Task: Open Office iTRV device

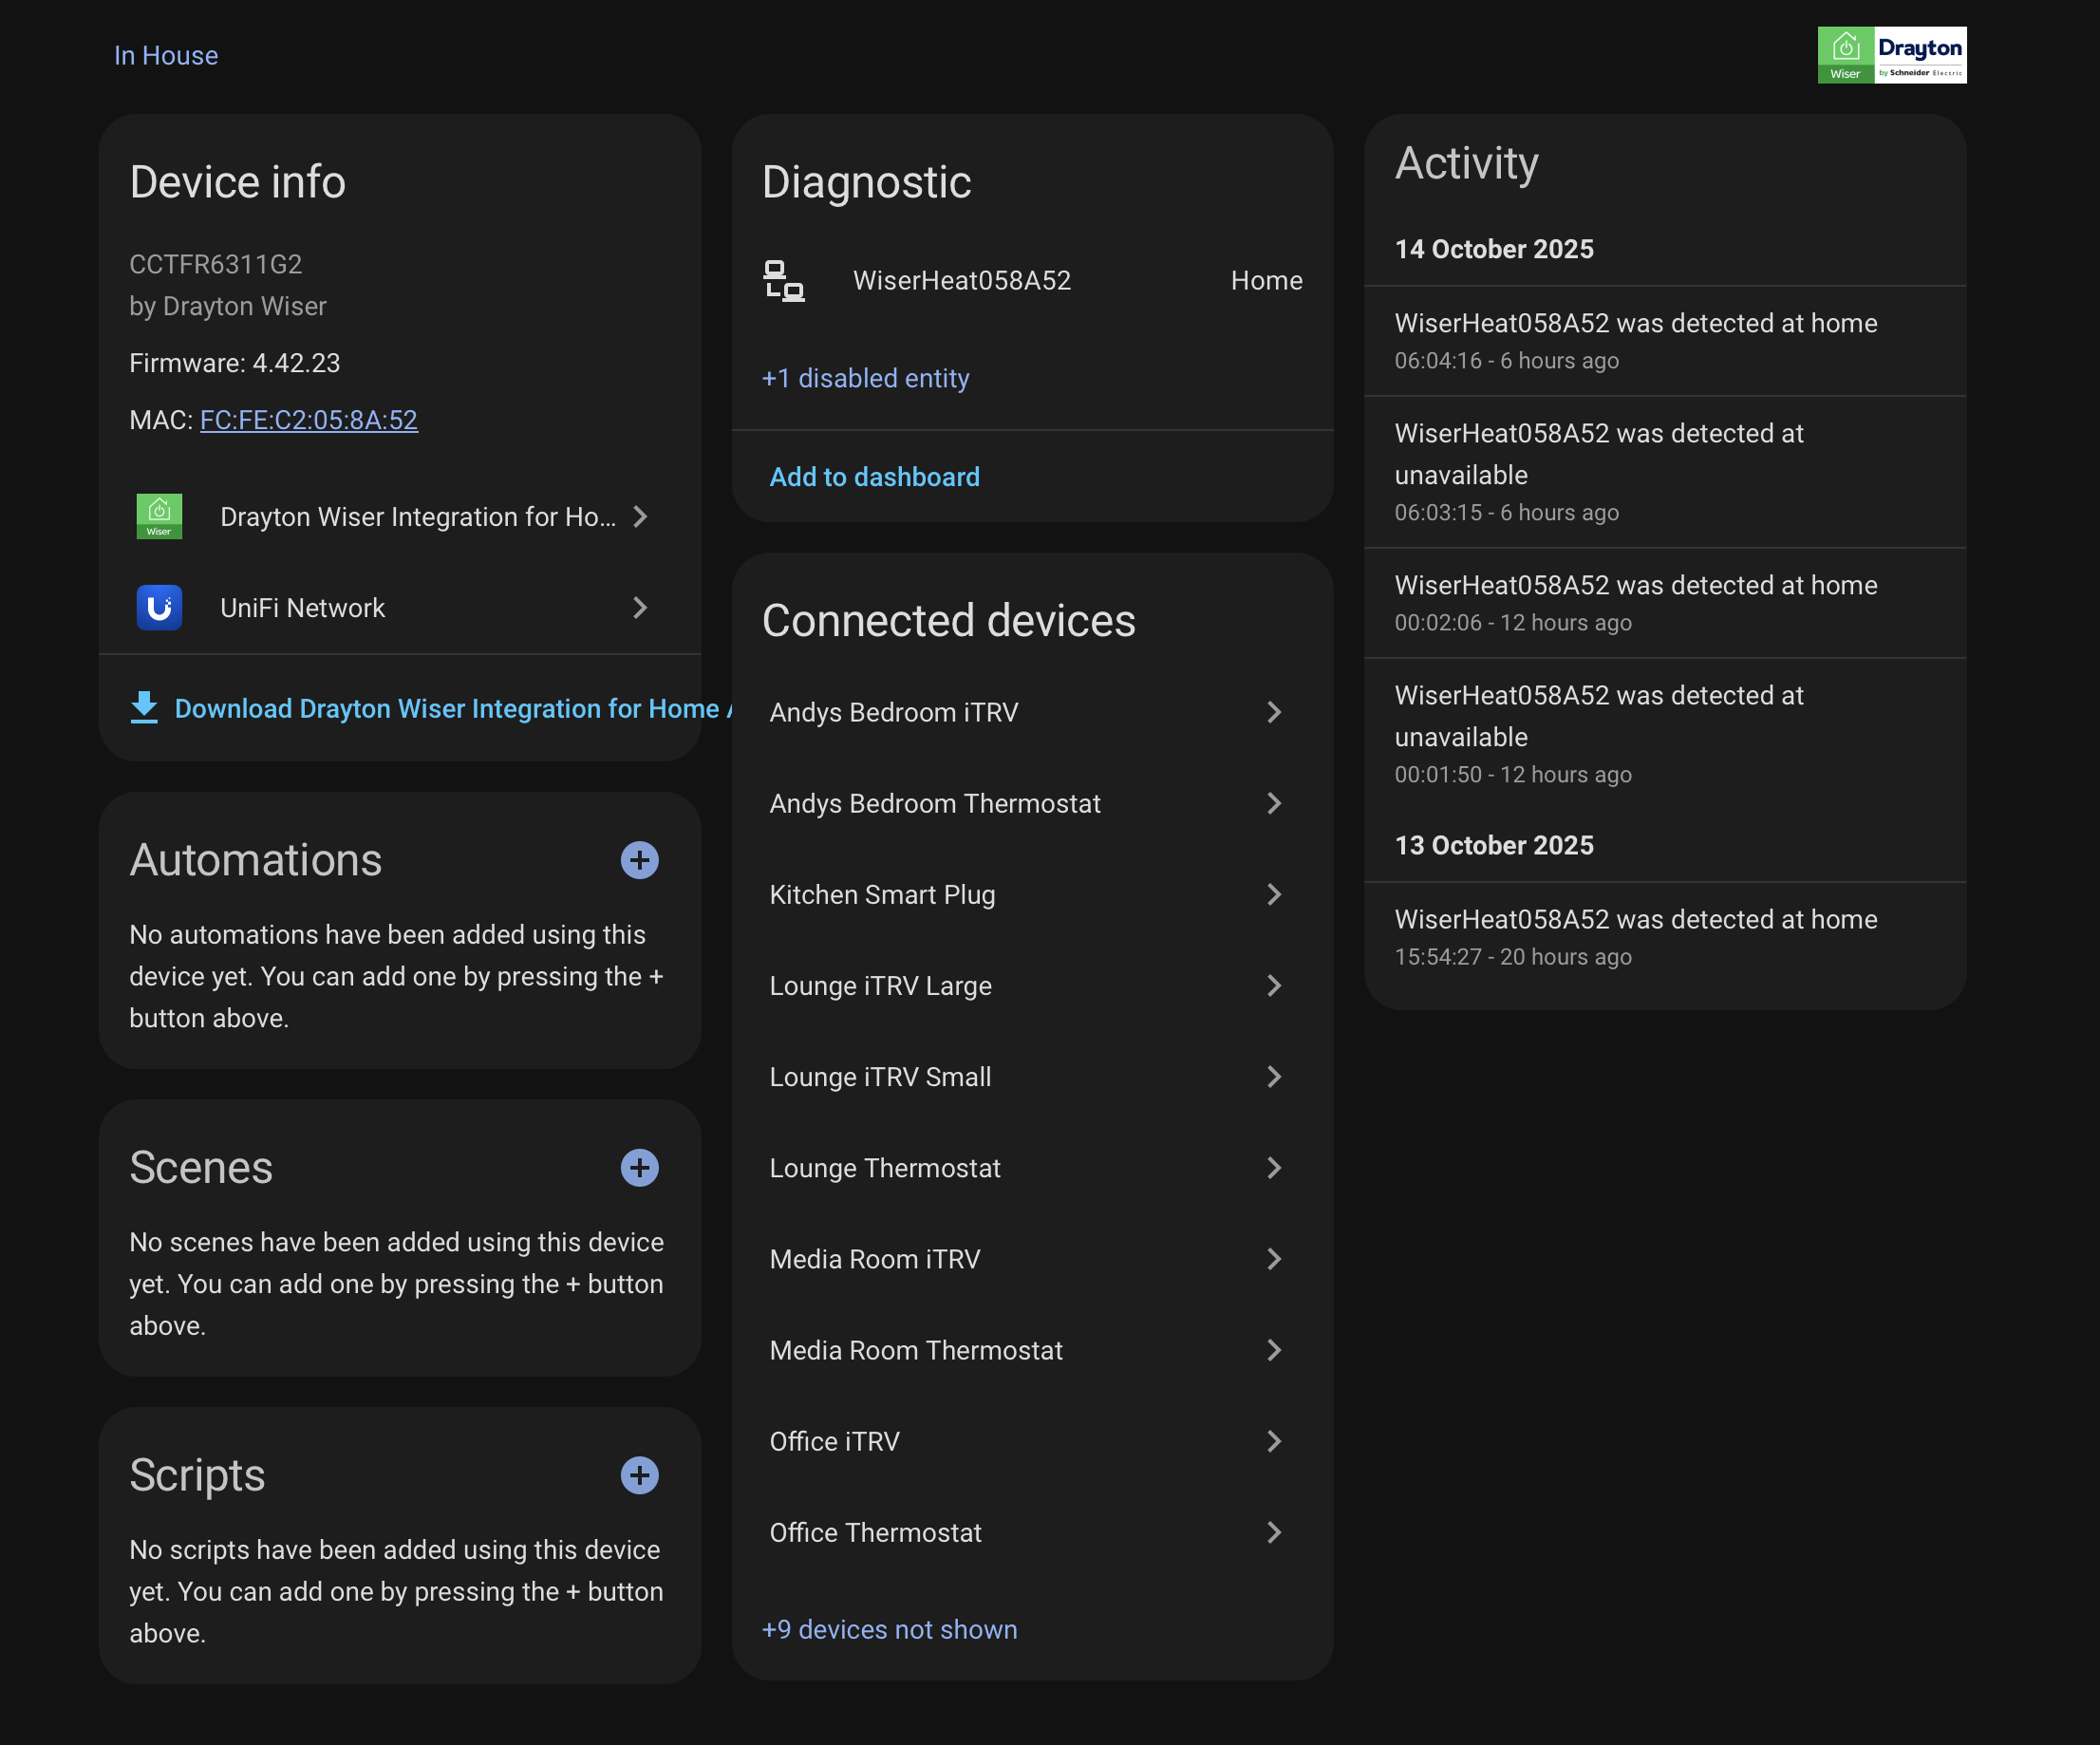Action: (1032, 1441)
